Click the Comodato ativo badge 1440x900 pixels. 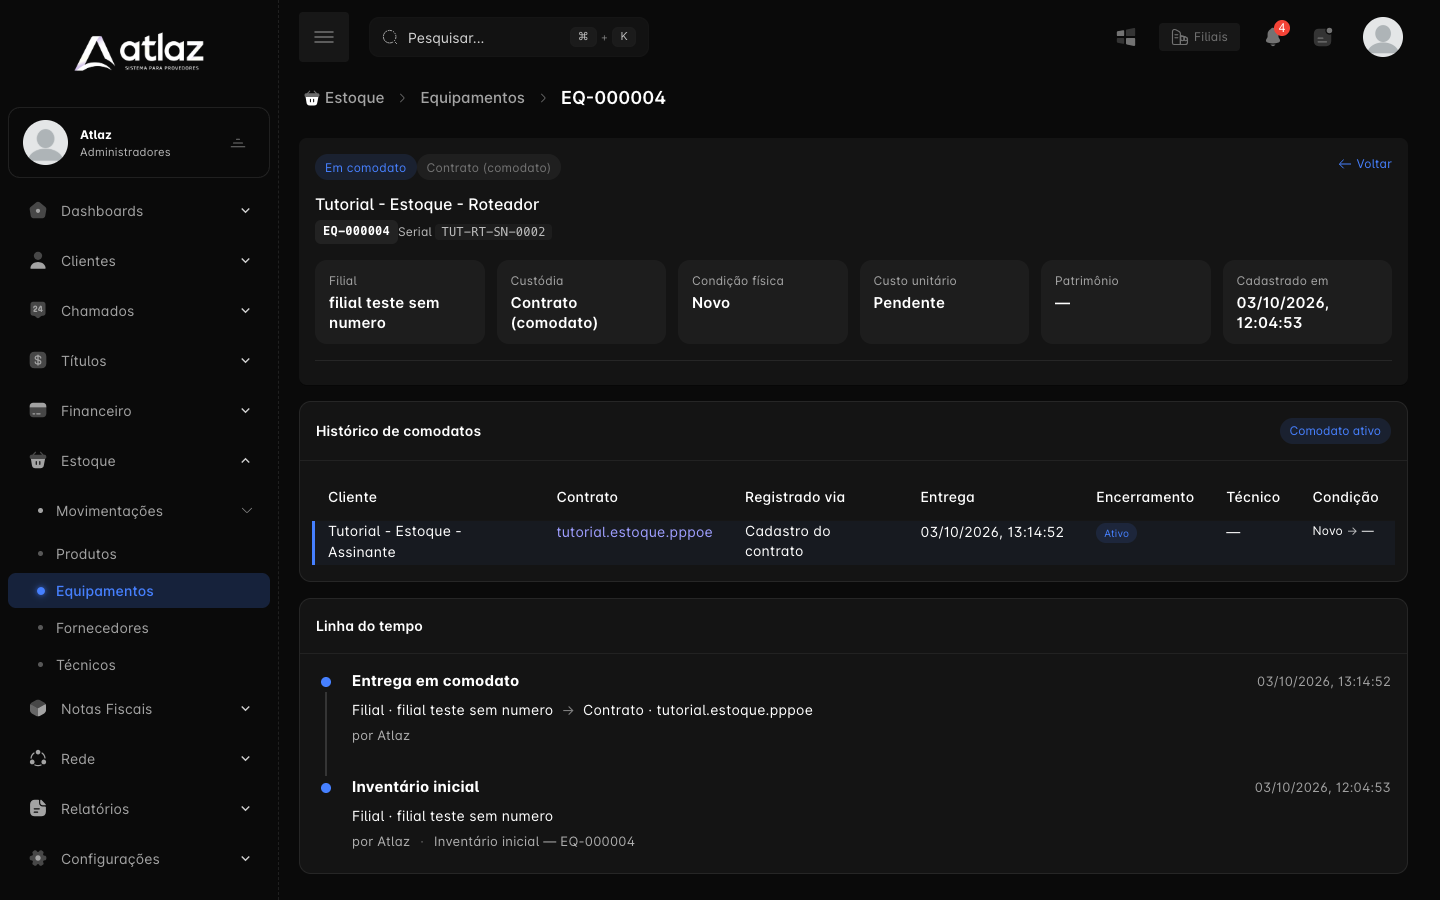(1335, 431)
